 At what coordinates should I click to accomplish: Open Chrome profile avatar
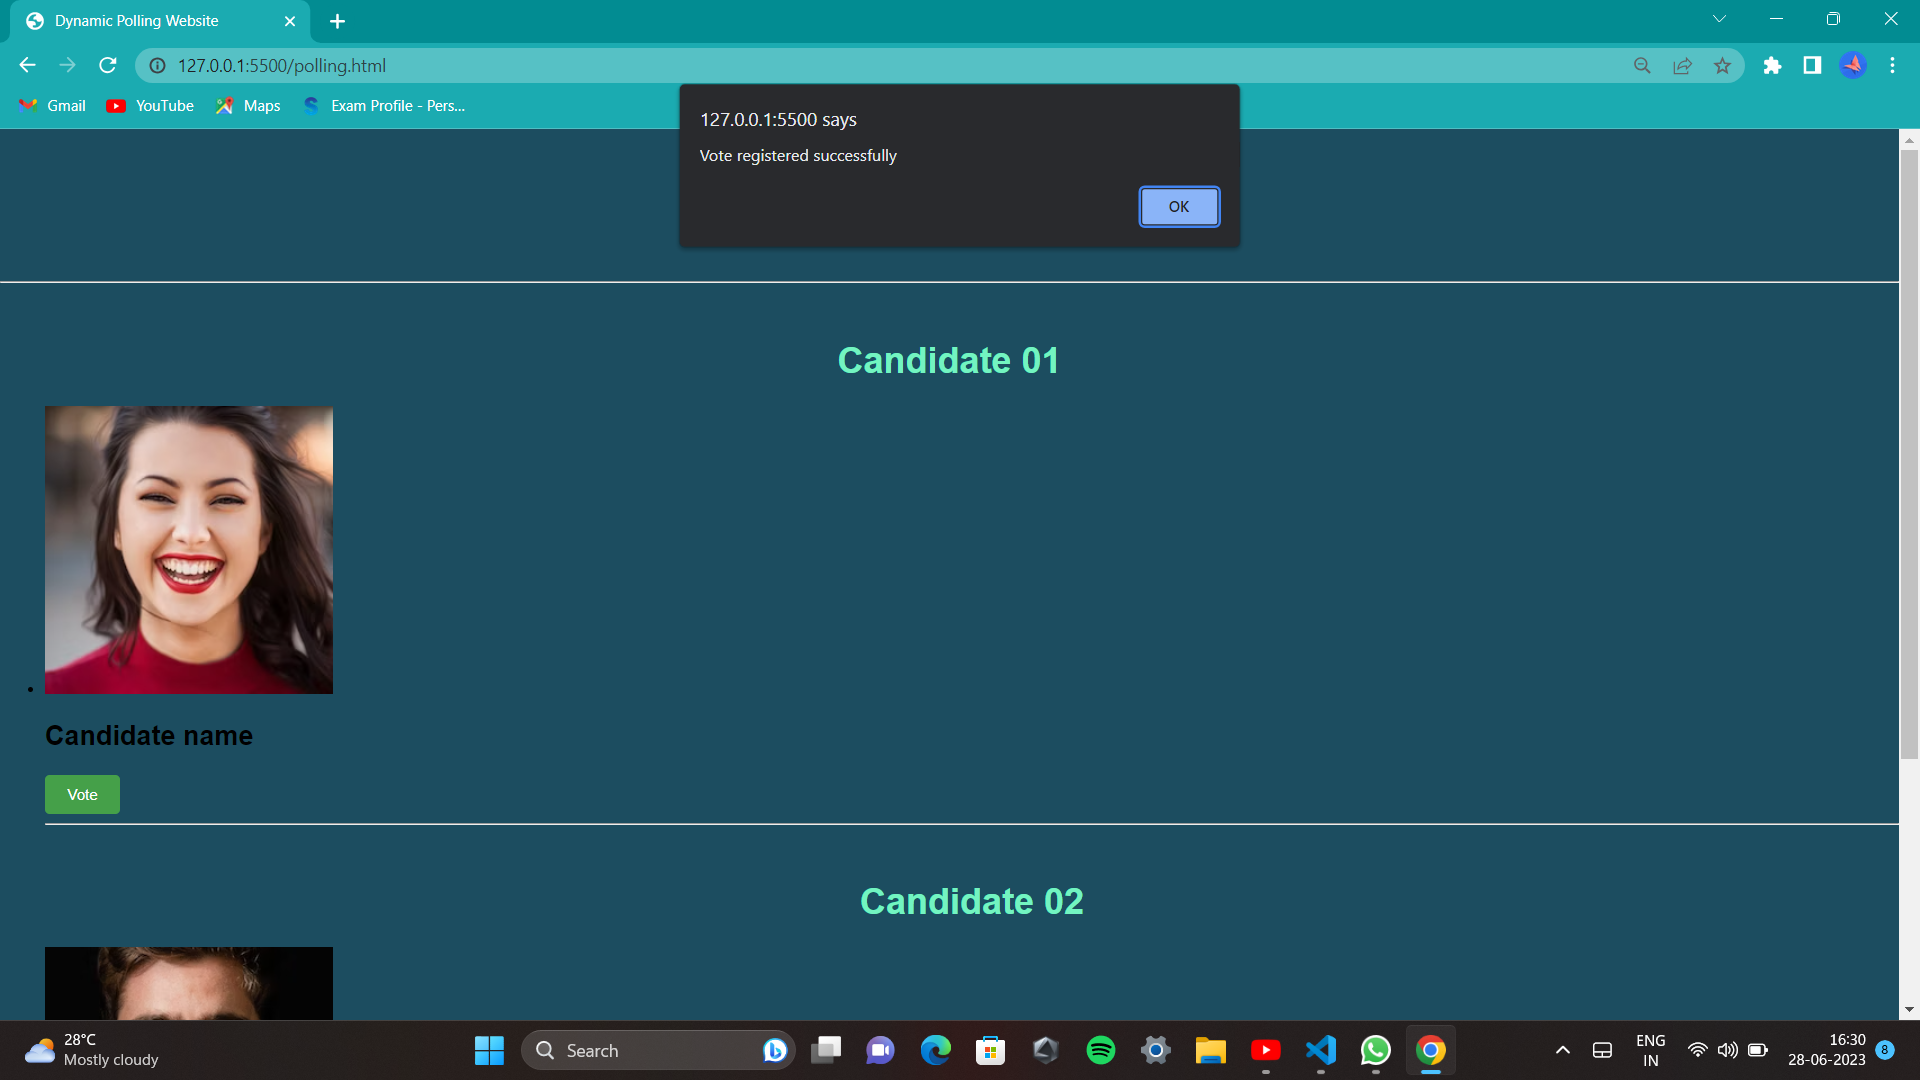coord(1852,65)
